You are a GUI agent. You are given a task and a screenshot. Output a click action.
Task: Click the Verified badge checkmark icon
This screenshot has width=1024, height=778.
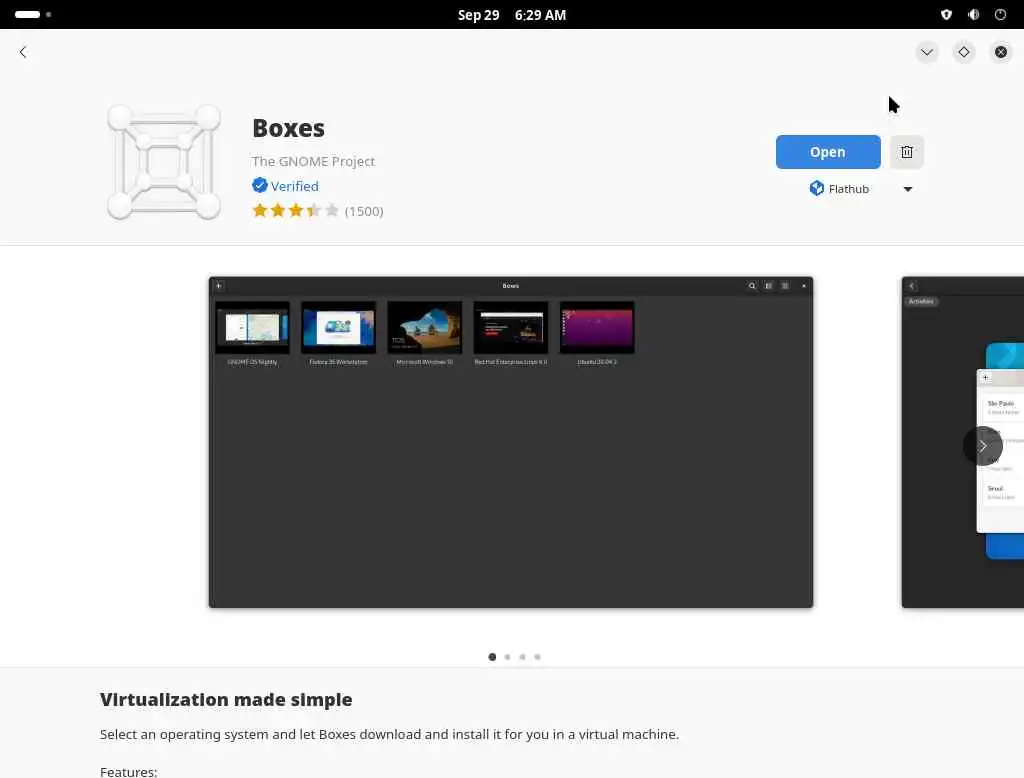(x=259, y=186)
